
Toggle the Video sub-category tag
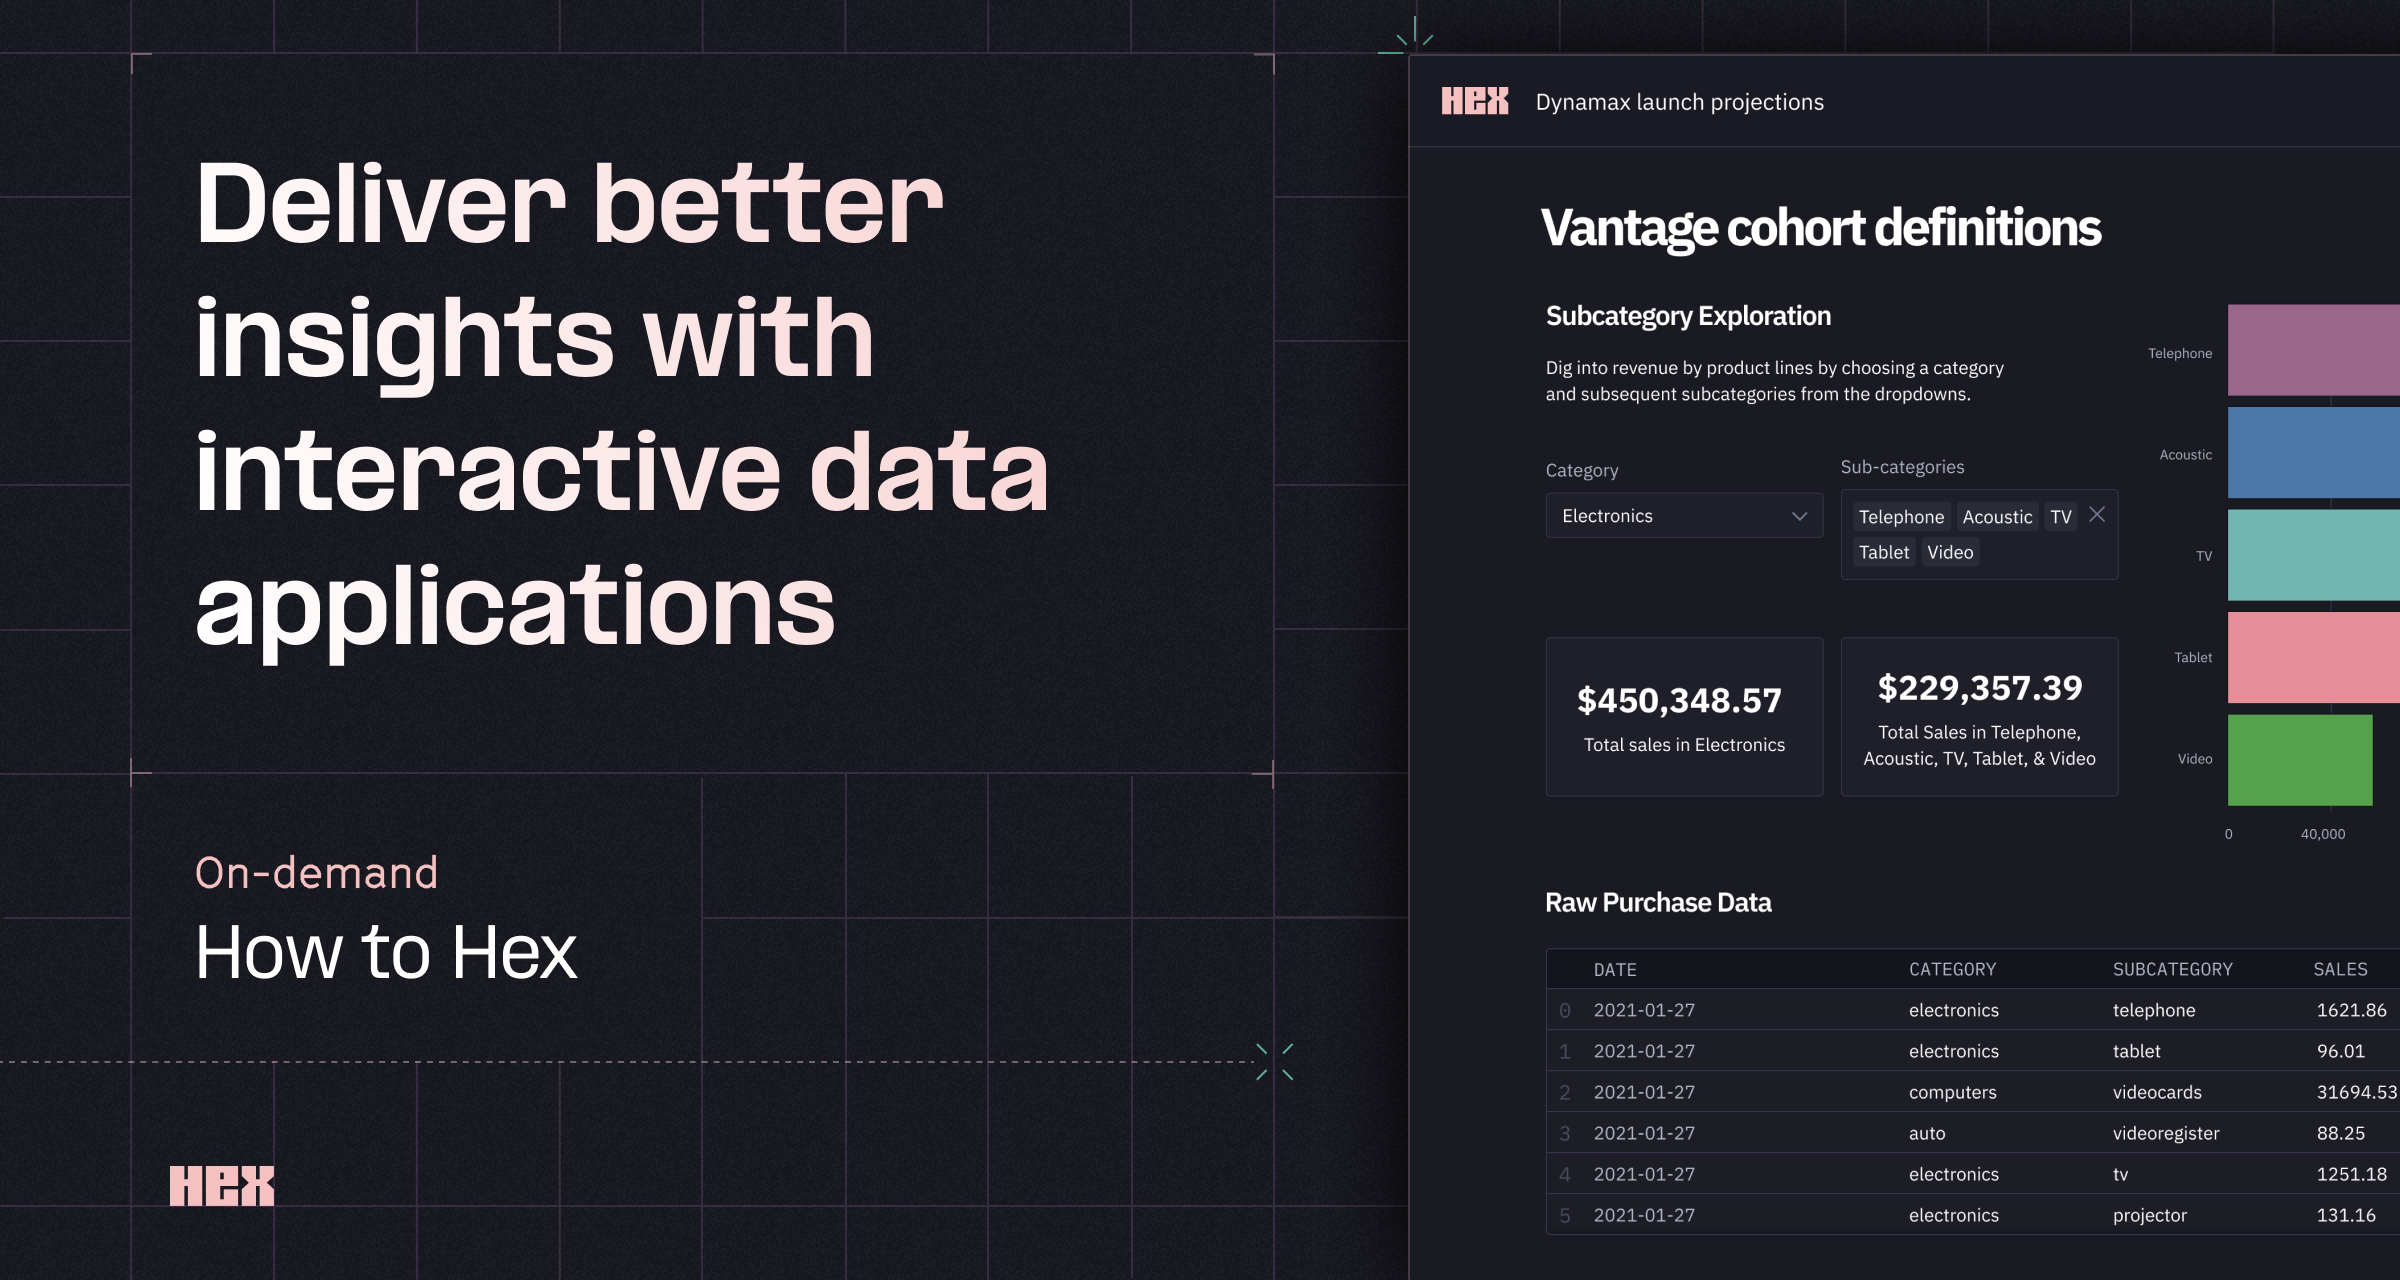pyautogui.click(x=1950, y=552)
